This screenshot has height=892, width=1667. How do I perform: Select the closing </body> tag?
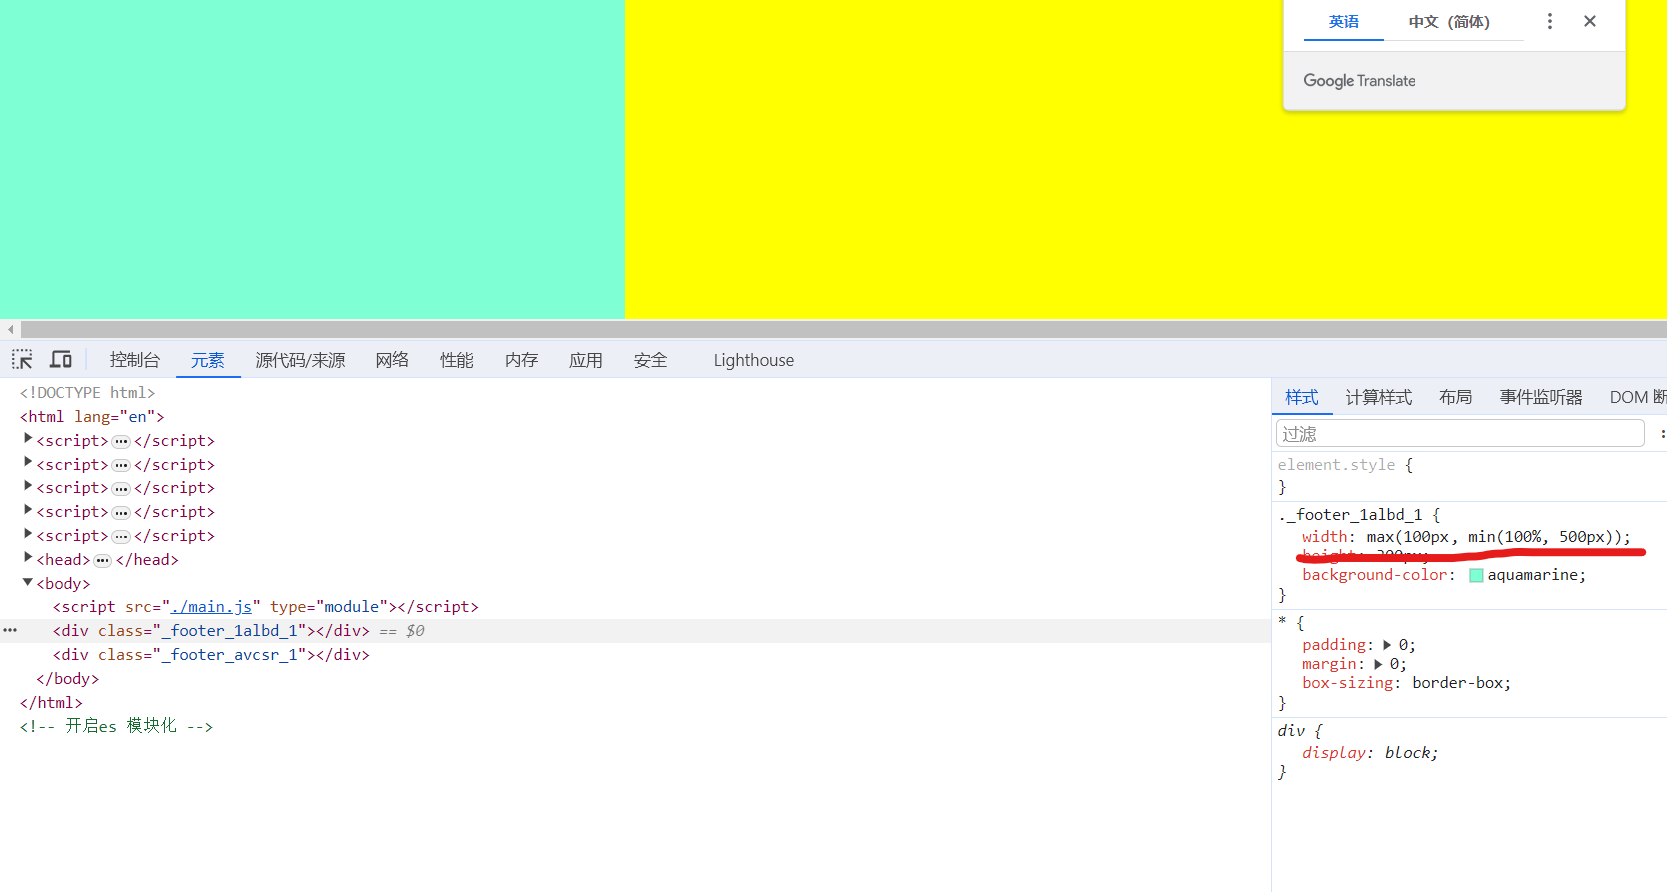point(68,679)
